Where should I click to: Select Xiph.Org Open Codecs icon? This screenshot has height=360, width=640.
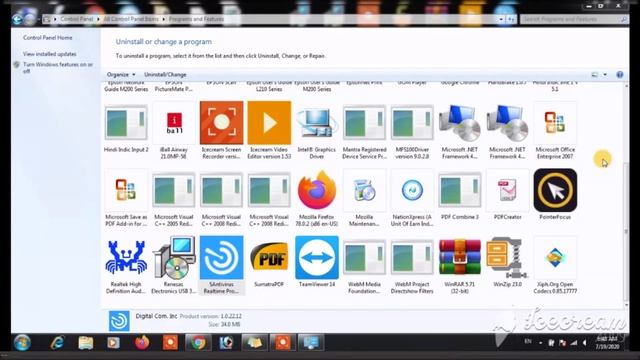click(x=555, y=258)
